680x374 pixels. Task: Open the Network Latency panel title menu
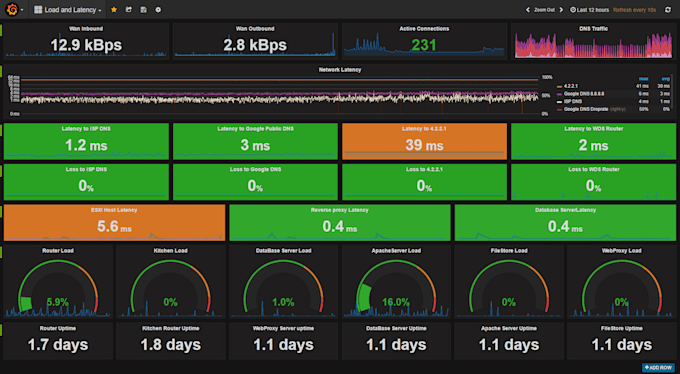tap(340, 69)
